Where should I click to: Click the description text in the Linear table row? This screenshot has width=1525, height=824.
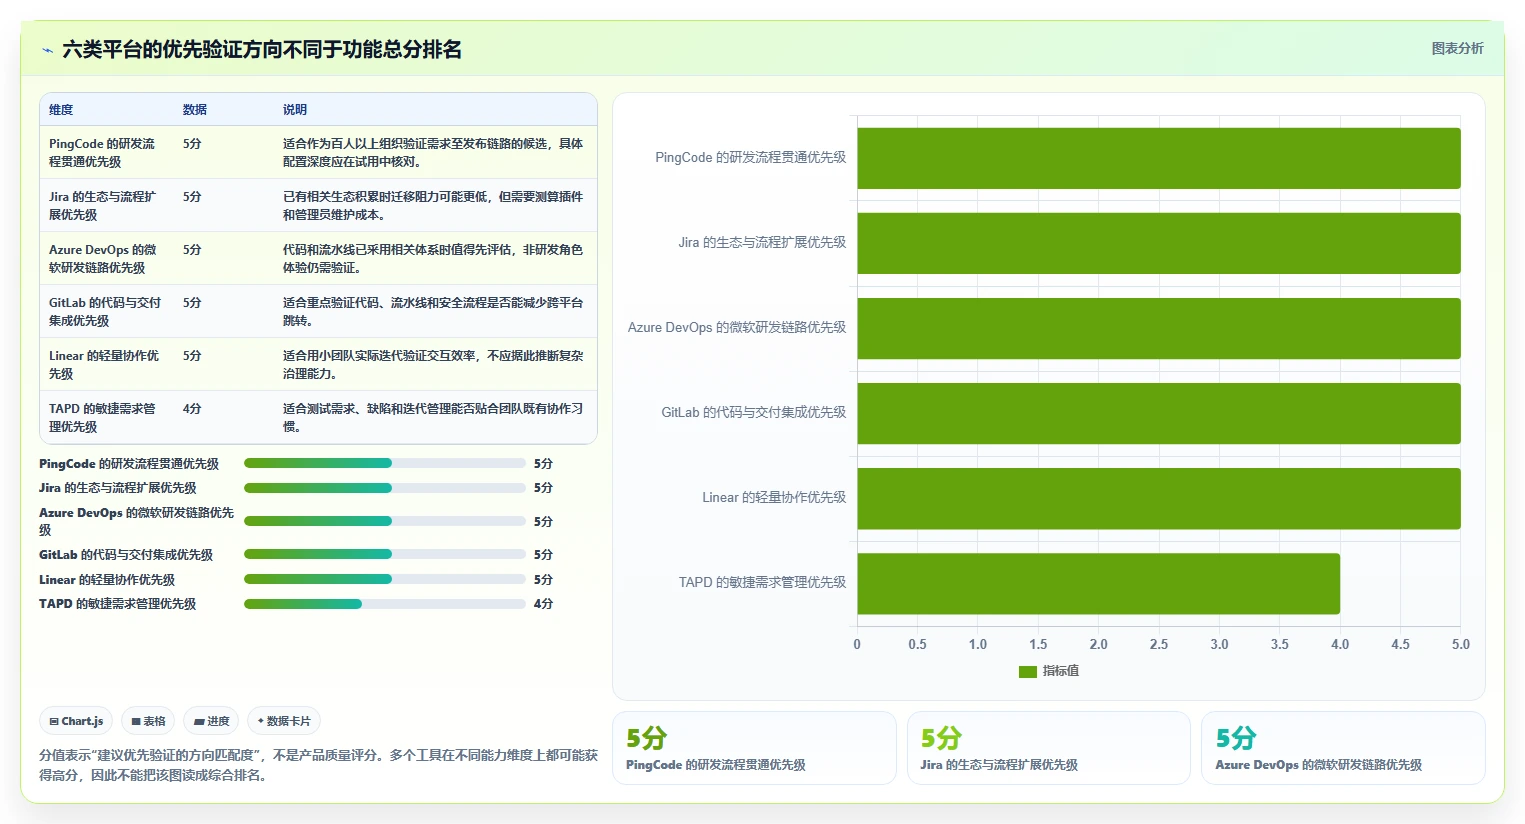click(433, 365)
